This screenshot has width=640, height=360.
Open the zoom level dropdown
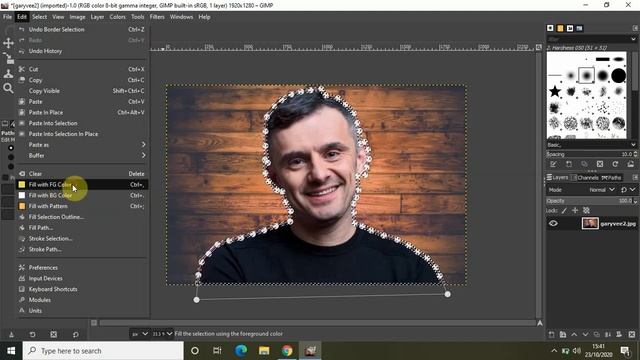(162, 334)
